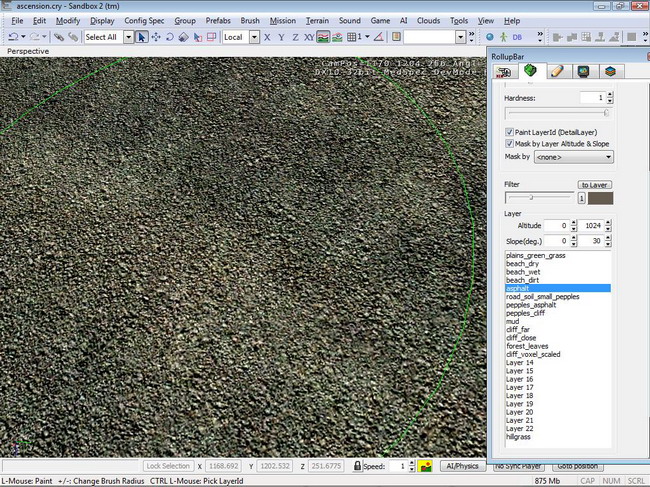Expand toolbar overflow chevron after DB

(x=540, y=36)
